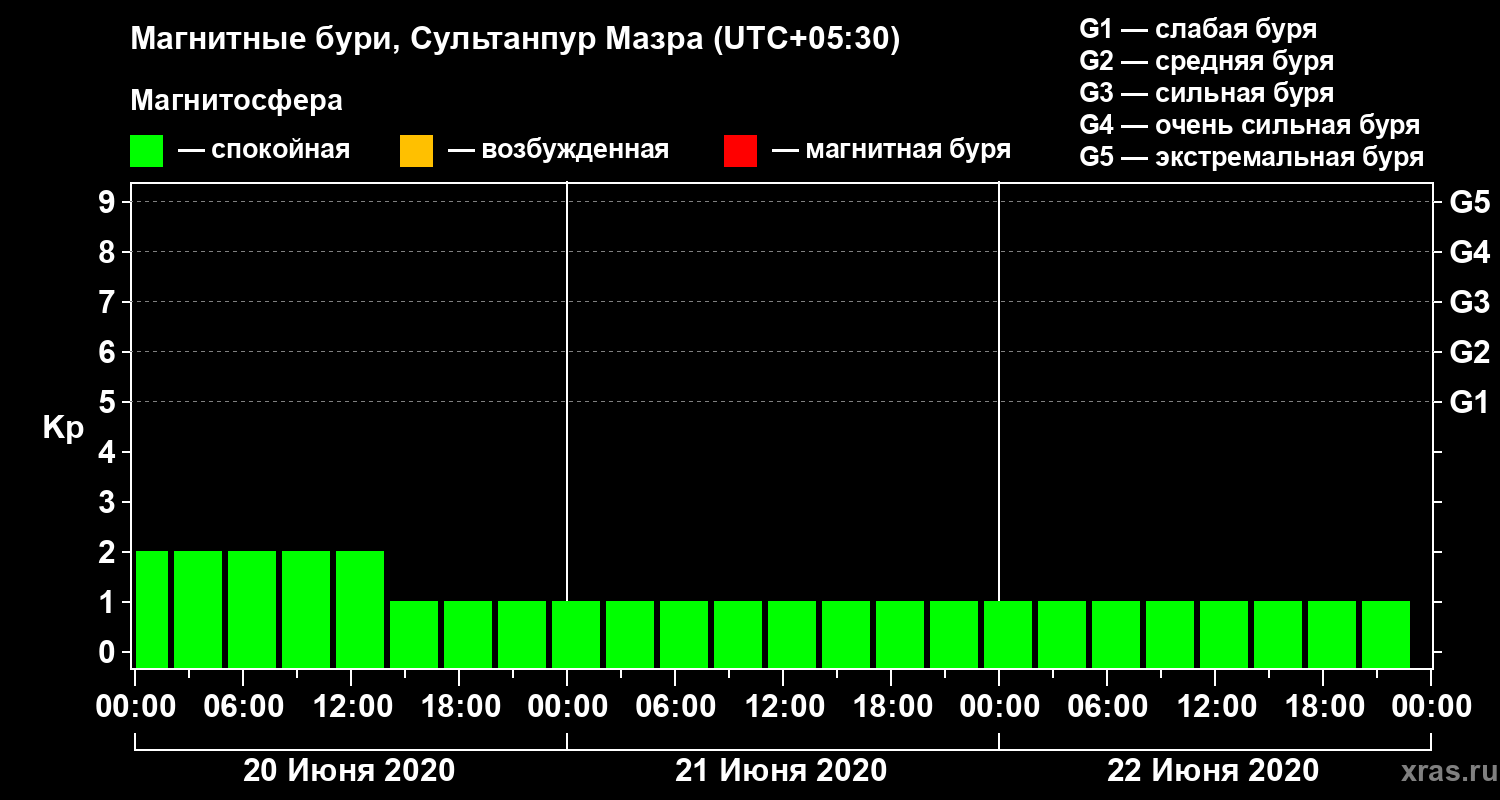The height and width of the screenshot is (800, 1500).
Task: Click the green 'спокойная' legend swatch
Action: click(146, 151)
